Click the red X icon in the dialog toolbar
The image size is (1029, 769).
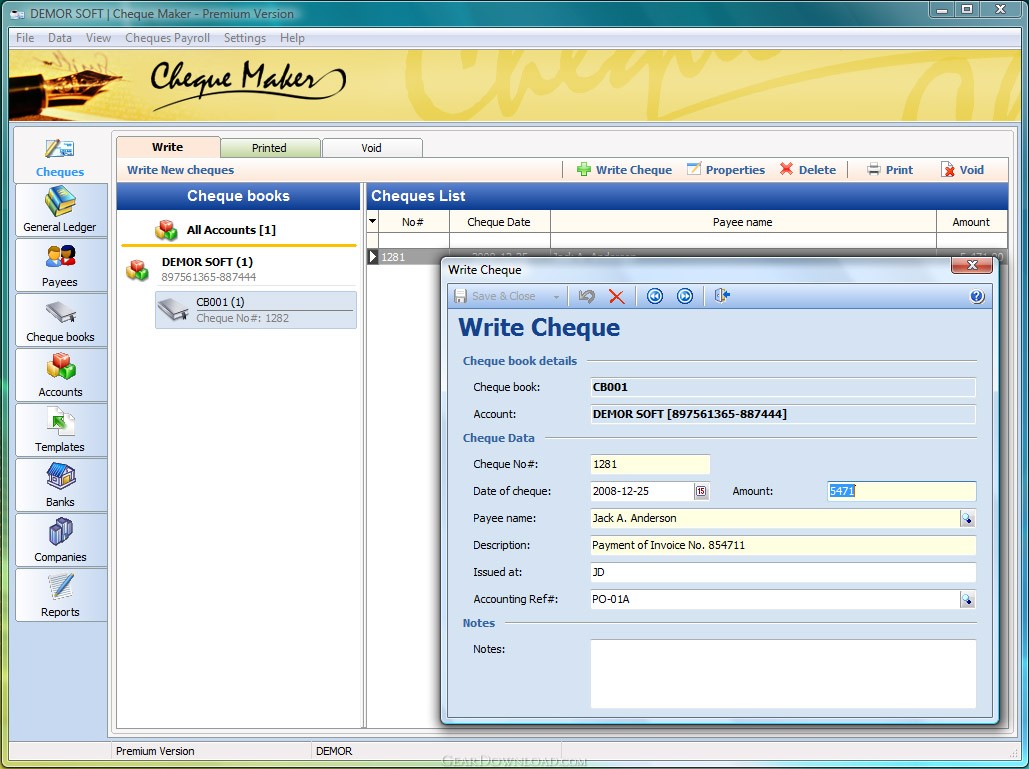(x=616, y=297)
